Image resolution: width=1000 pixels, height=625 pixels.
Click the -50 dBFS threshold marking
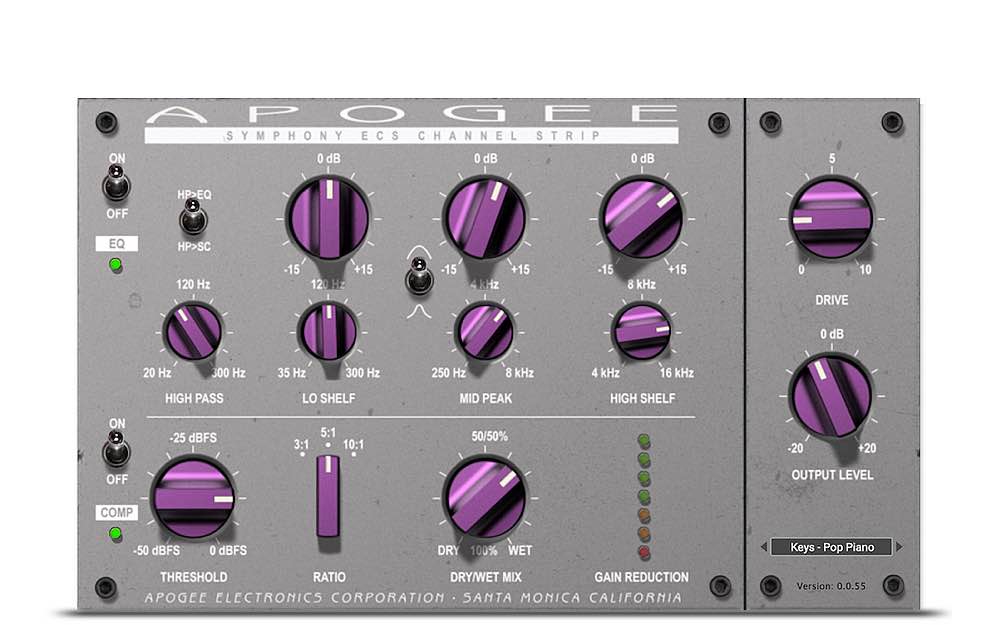[x=156, y=550]
